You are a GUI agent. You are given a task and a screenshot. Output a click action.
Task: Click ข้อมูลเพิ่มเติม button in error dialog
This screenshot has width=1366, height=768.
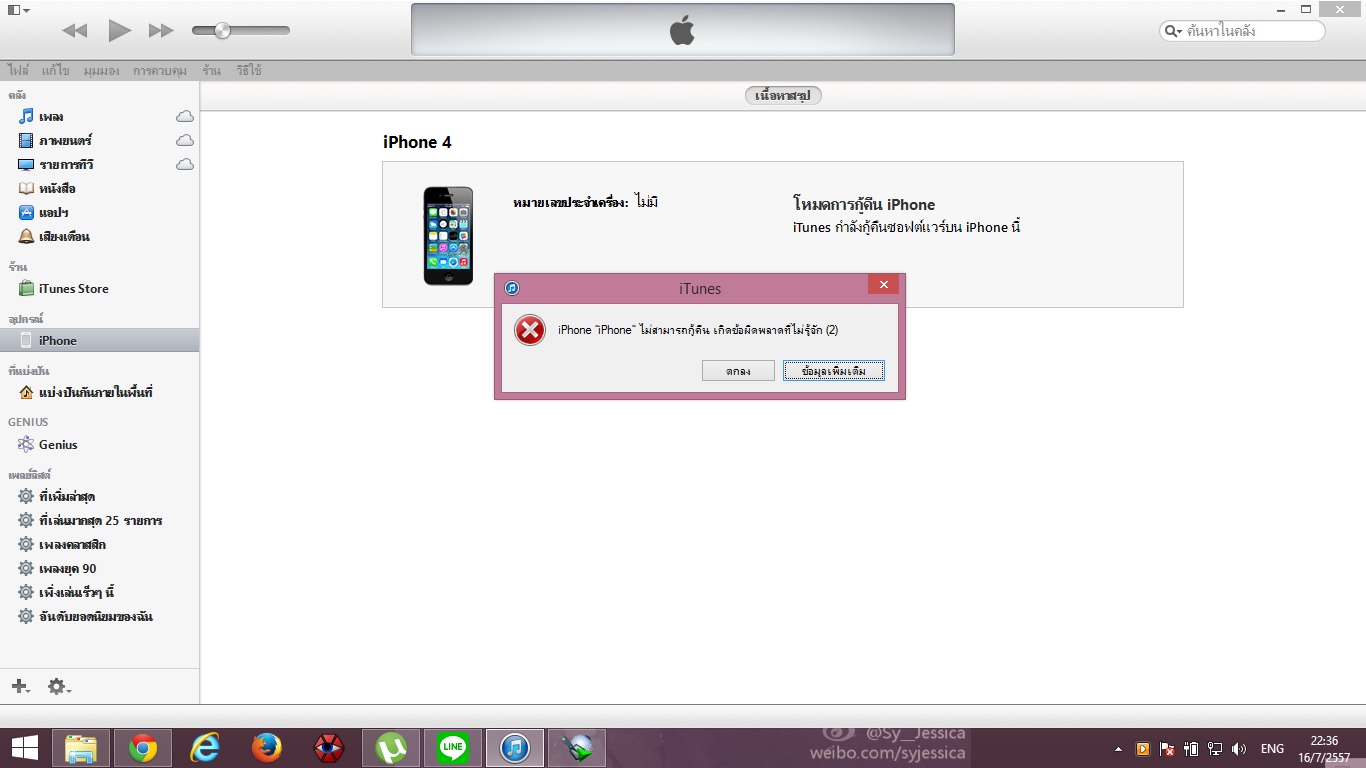coord(834,371)
